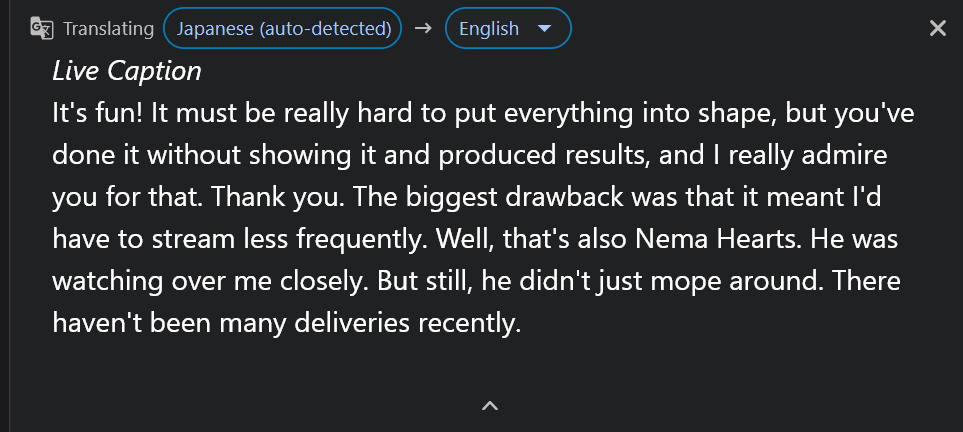Click the Live Caption heading
The image size is (963, 432).
click(126, 71)
